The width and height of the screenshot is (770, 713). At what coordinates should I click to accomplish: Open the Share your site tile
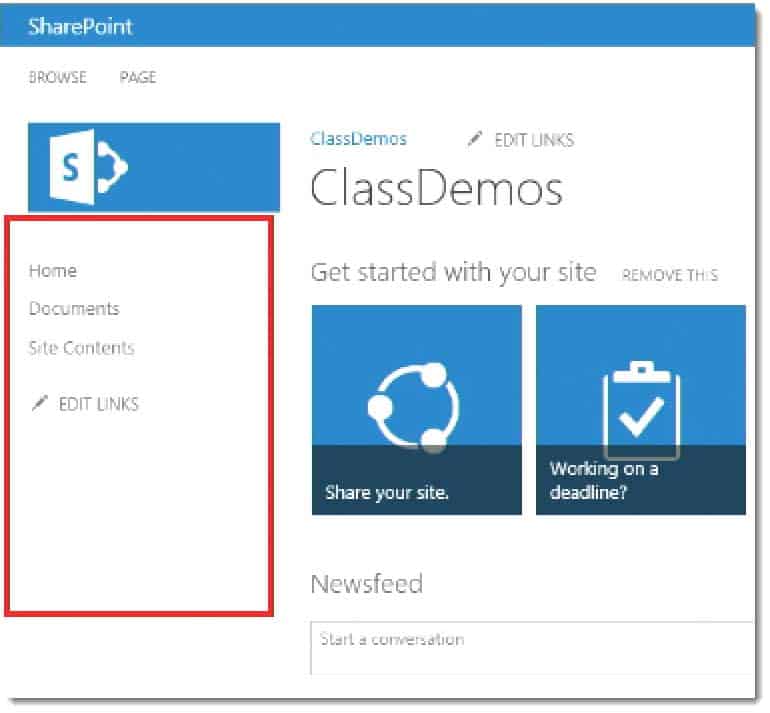tap(416, 410)
